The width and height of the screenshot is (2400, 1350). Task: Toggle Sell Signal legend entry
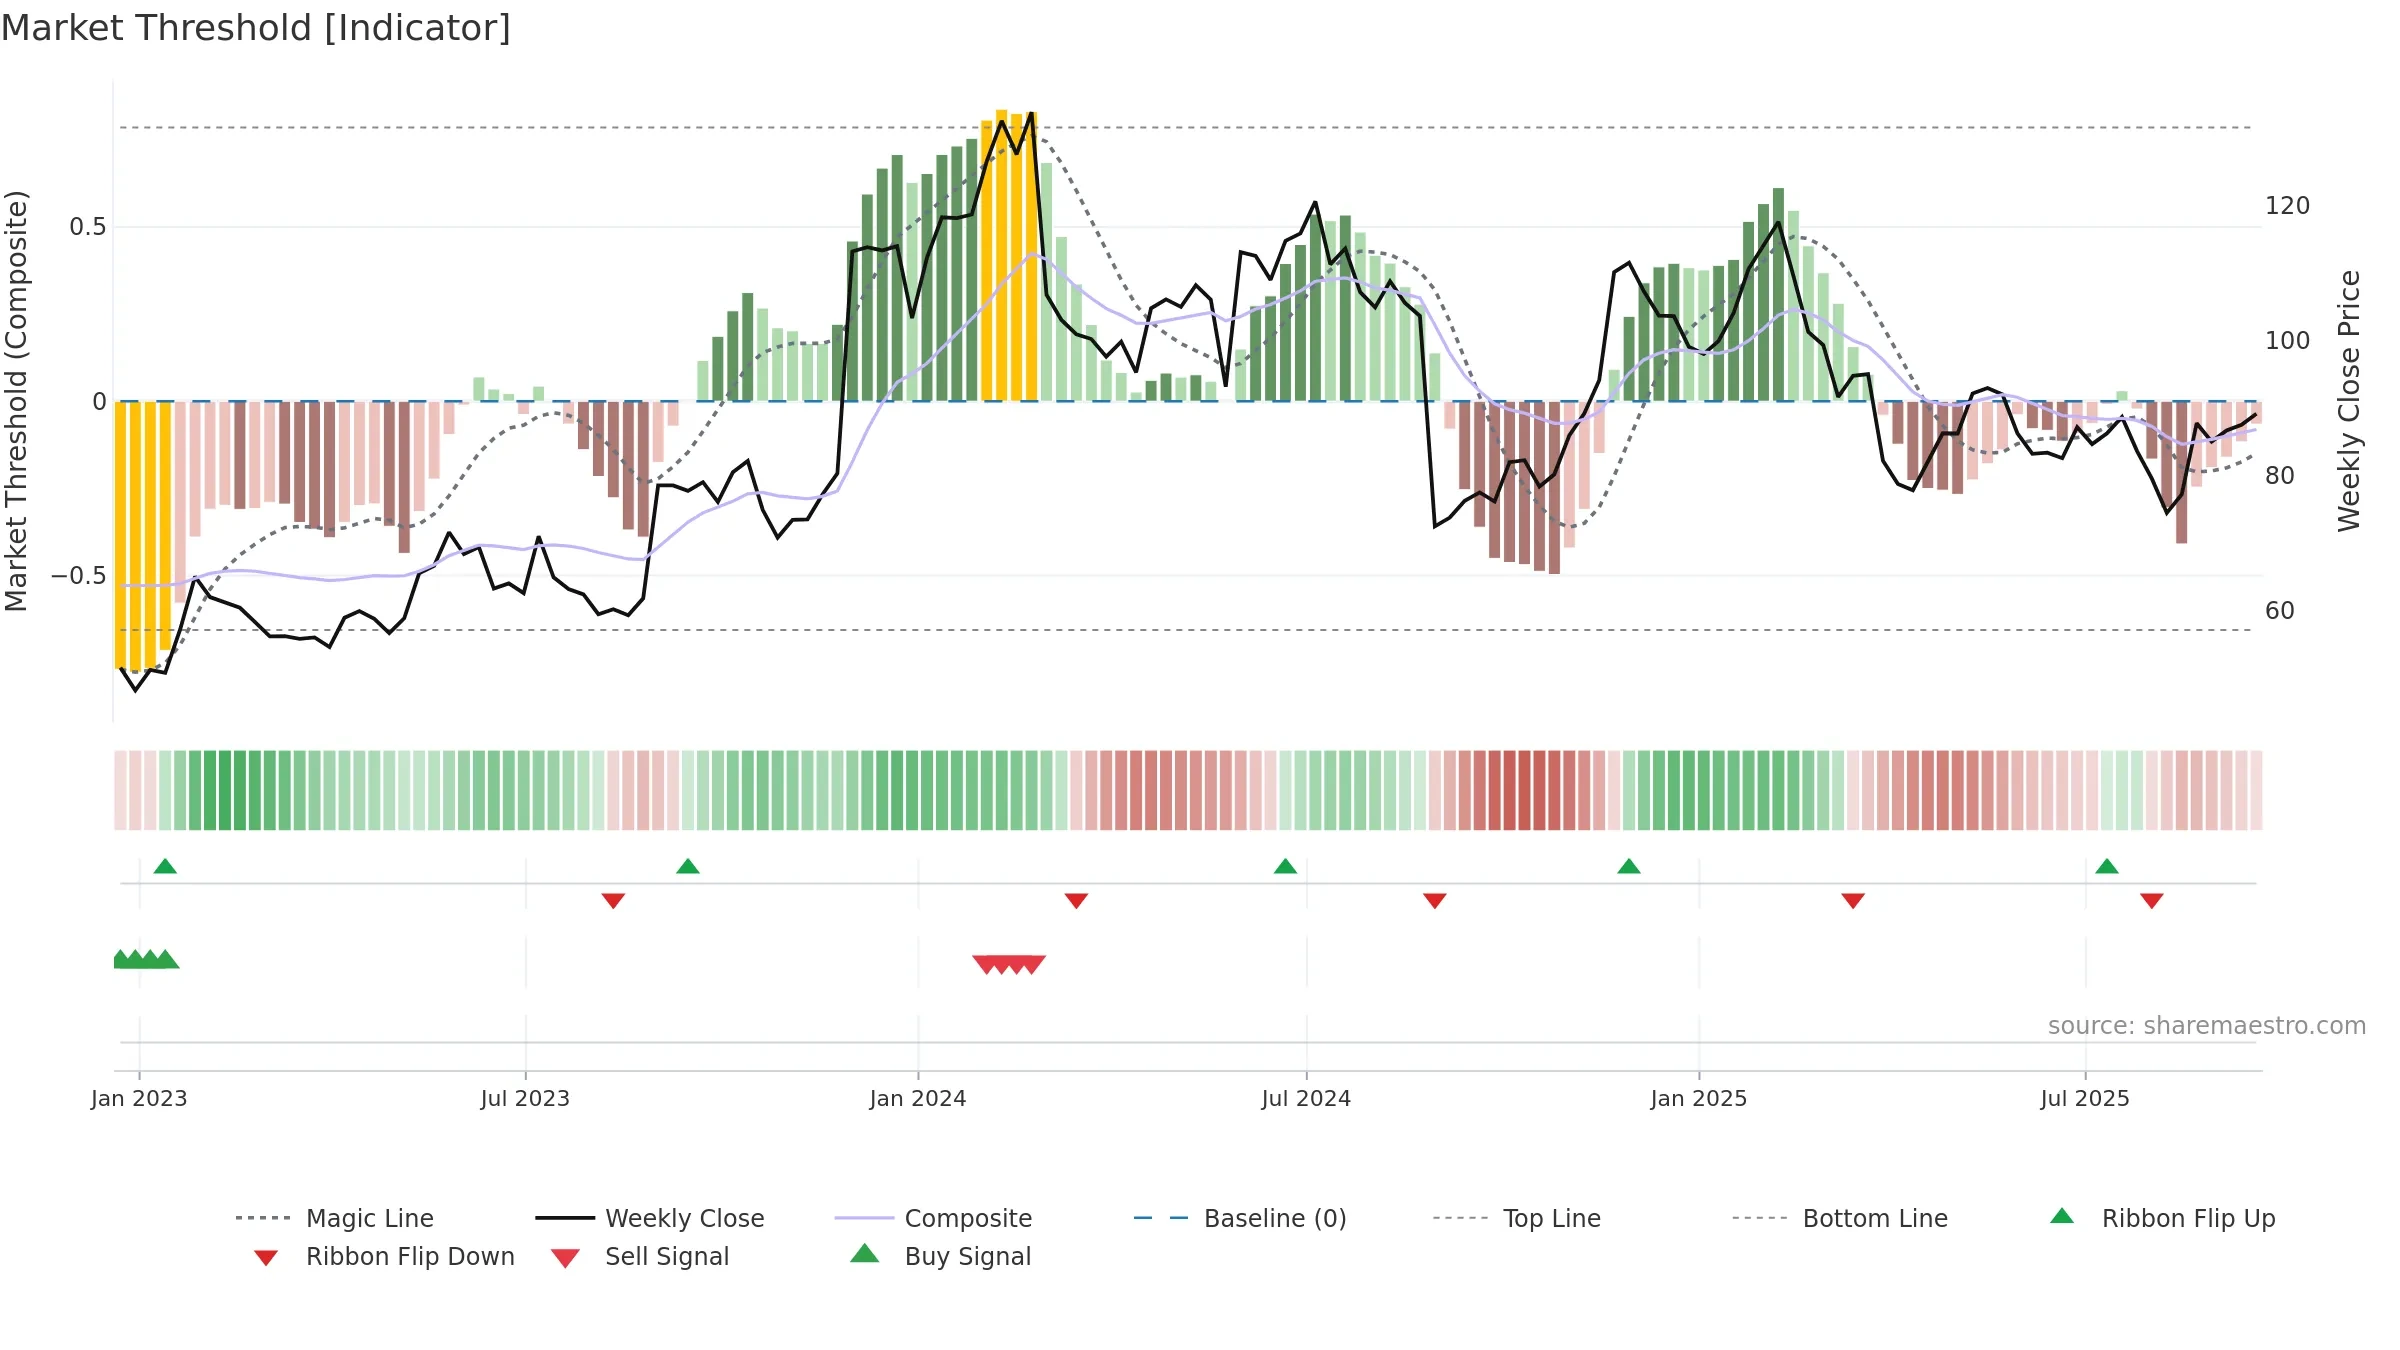[640, 1256]
